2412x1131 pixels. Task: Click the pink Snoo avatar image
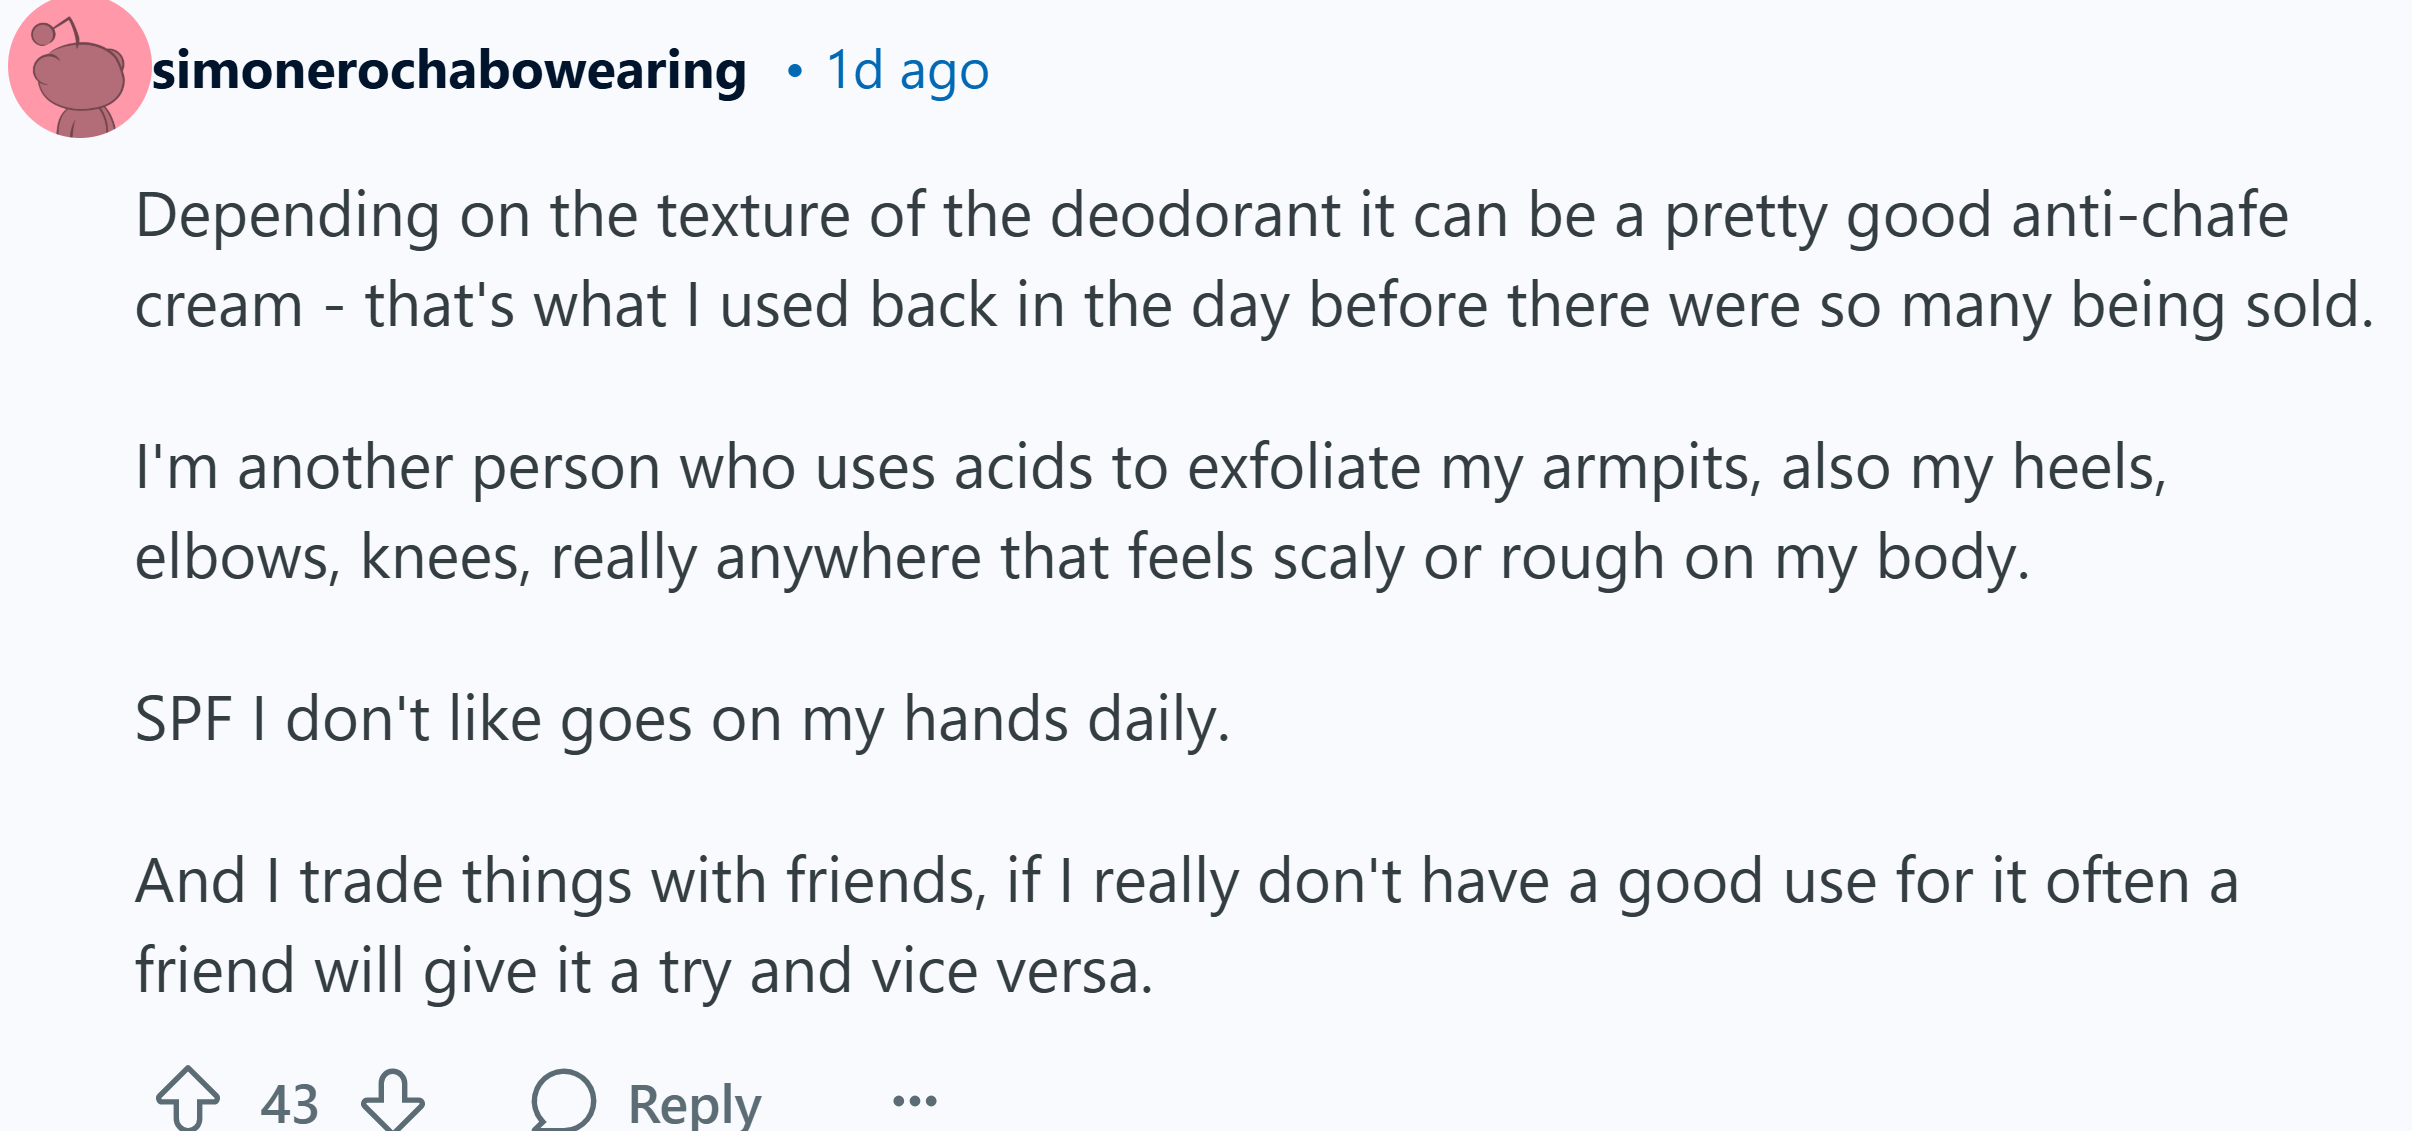79,68
